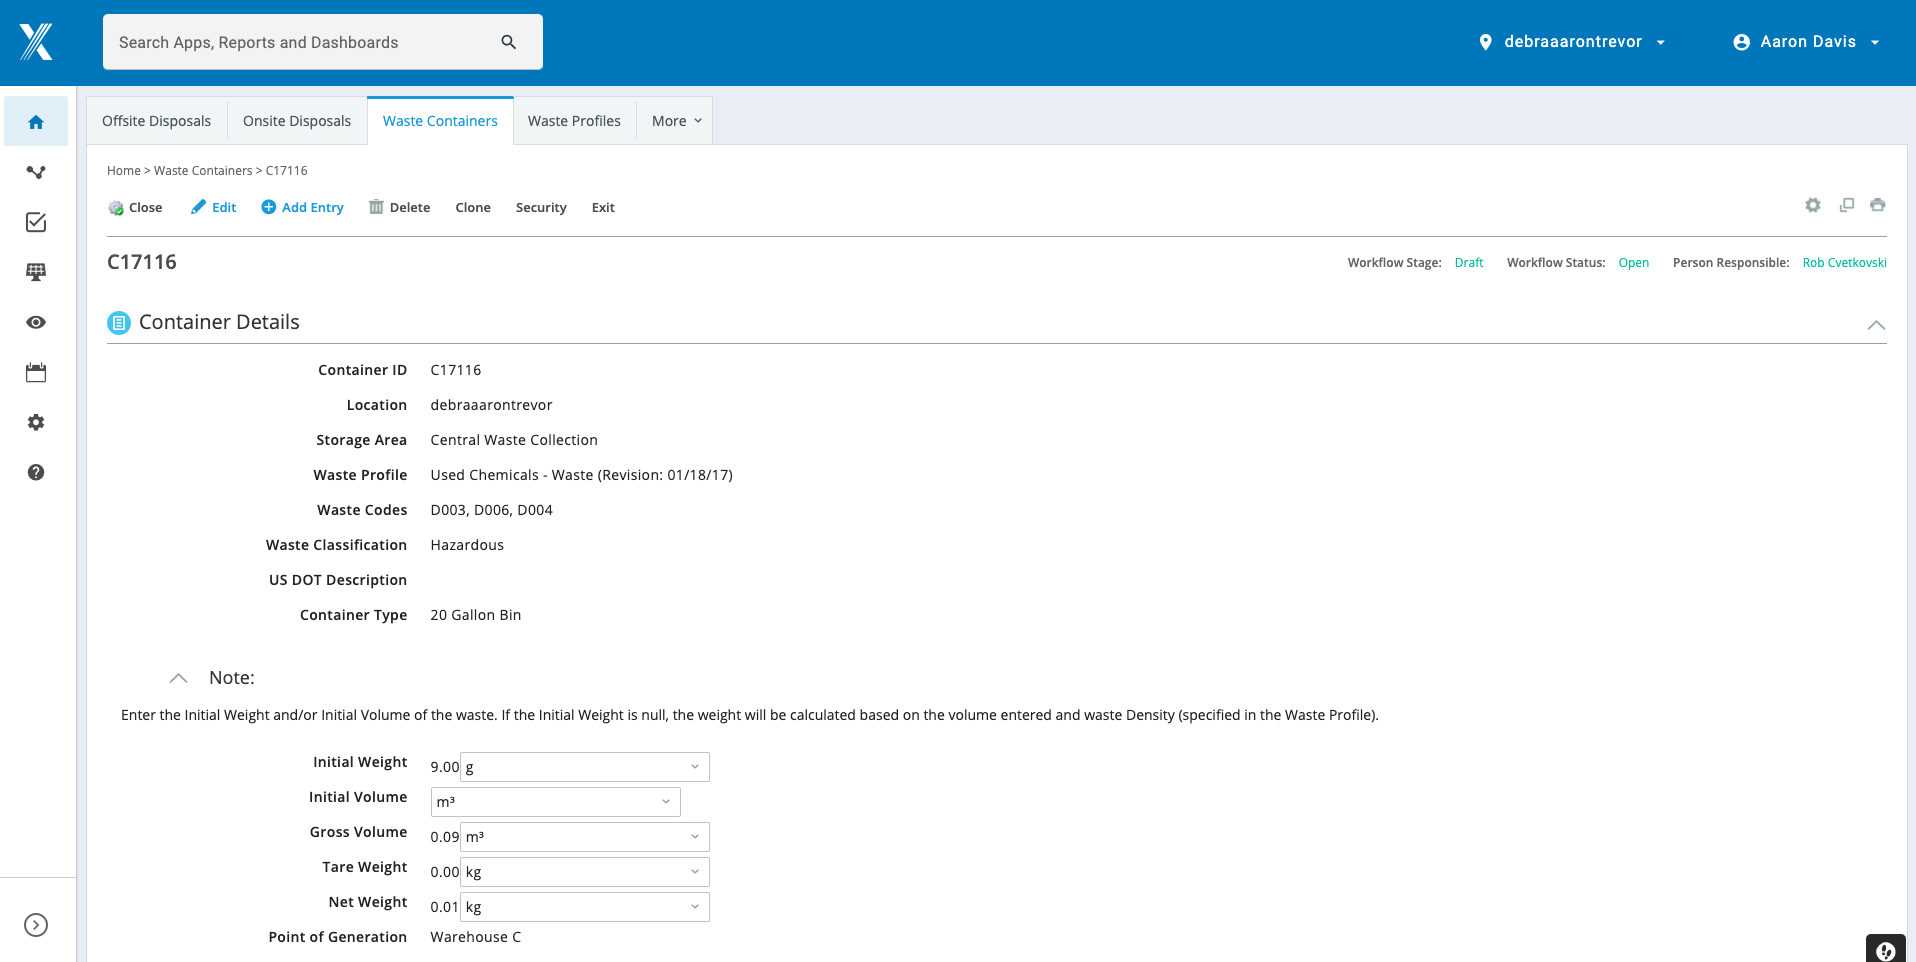Expand the sidebar with arrow icon
Screen dimensions: 1916x962
pyautogui.click(x=36, y=925)
